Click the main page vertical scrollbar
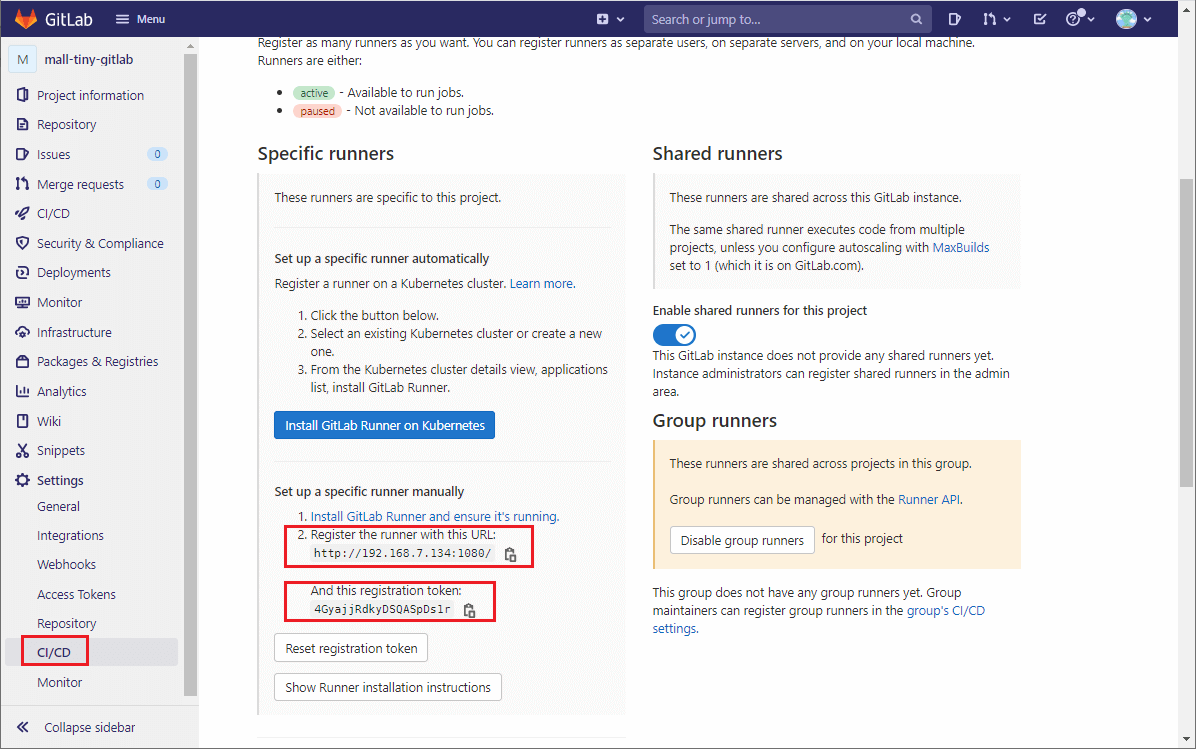1196x749 pixels. tap(1186, 333)
